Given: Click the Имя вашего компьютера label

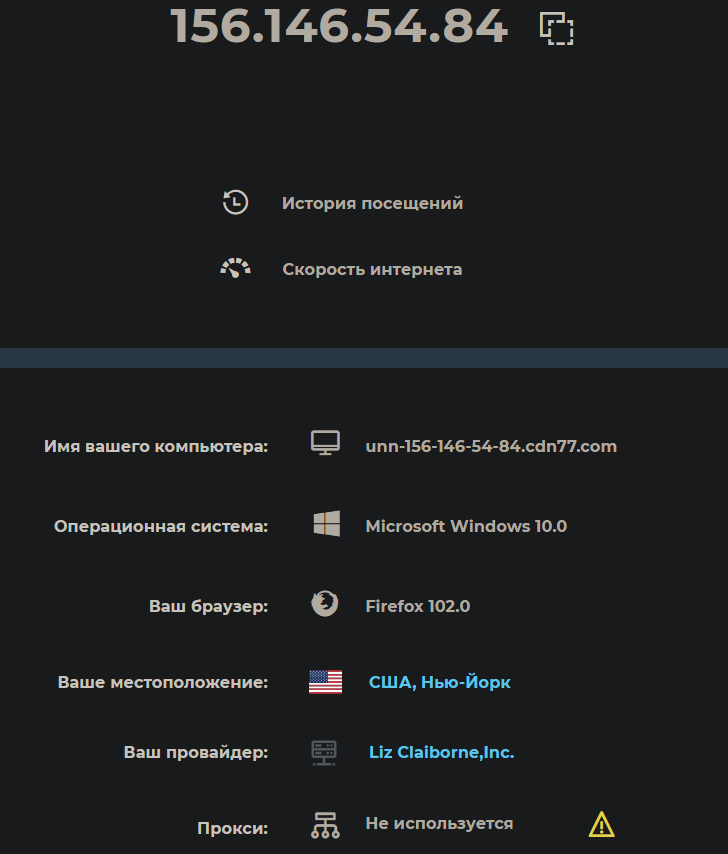Looking at the screenshot, I should [x=156, y=446].
